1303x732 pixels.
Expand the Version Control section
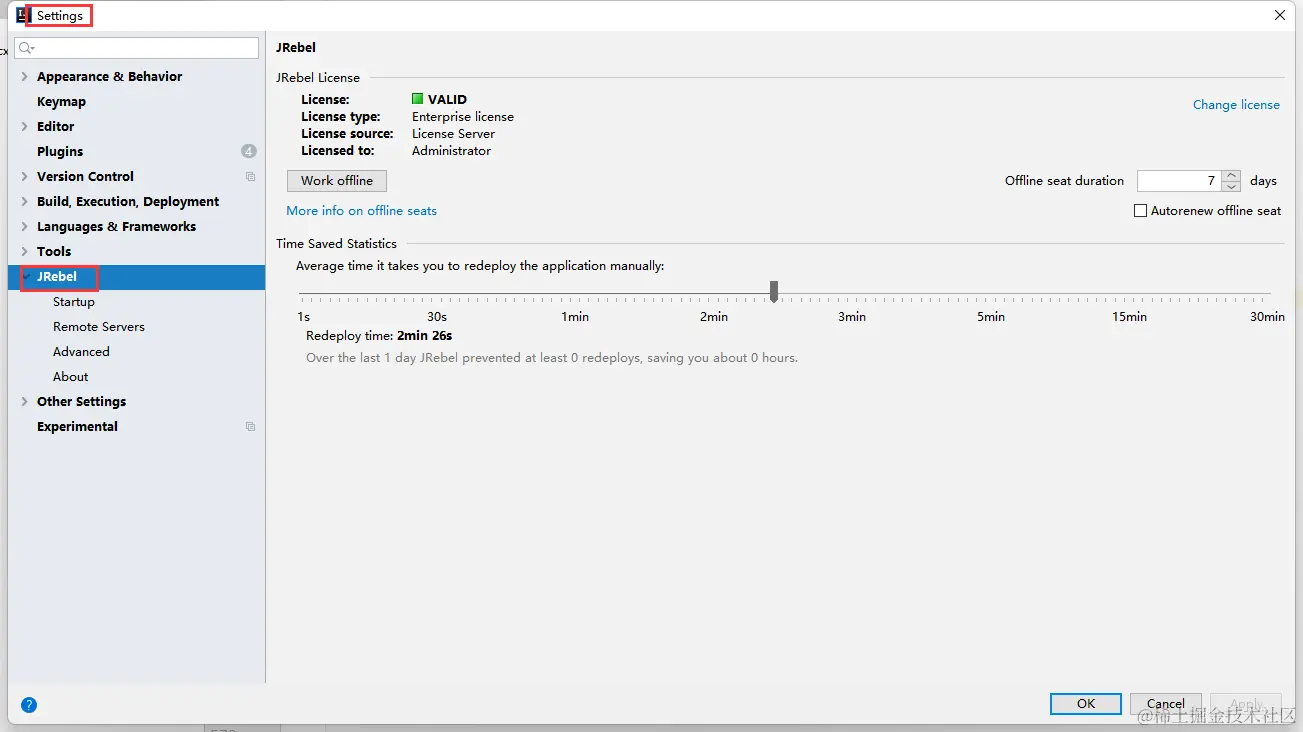point(25,176)
